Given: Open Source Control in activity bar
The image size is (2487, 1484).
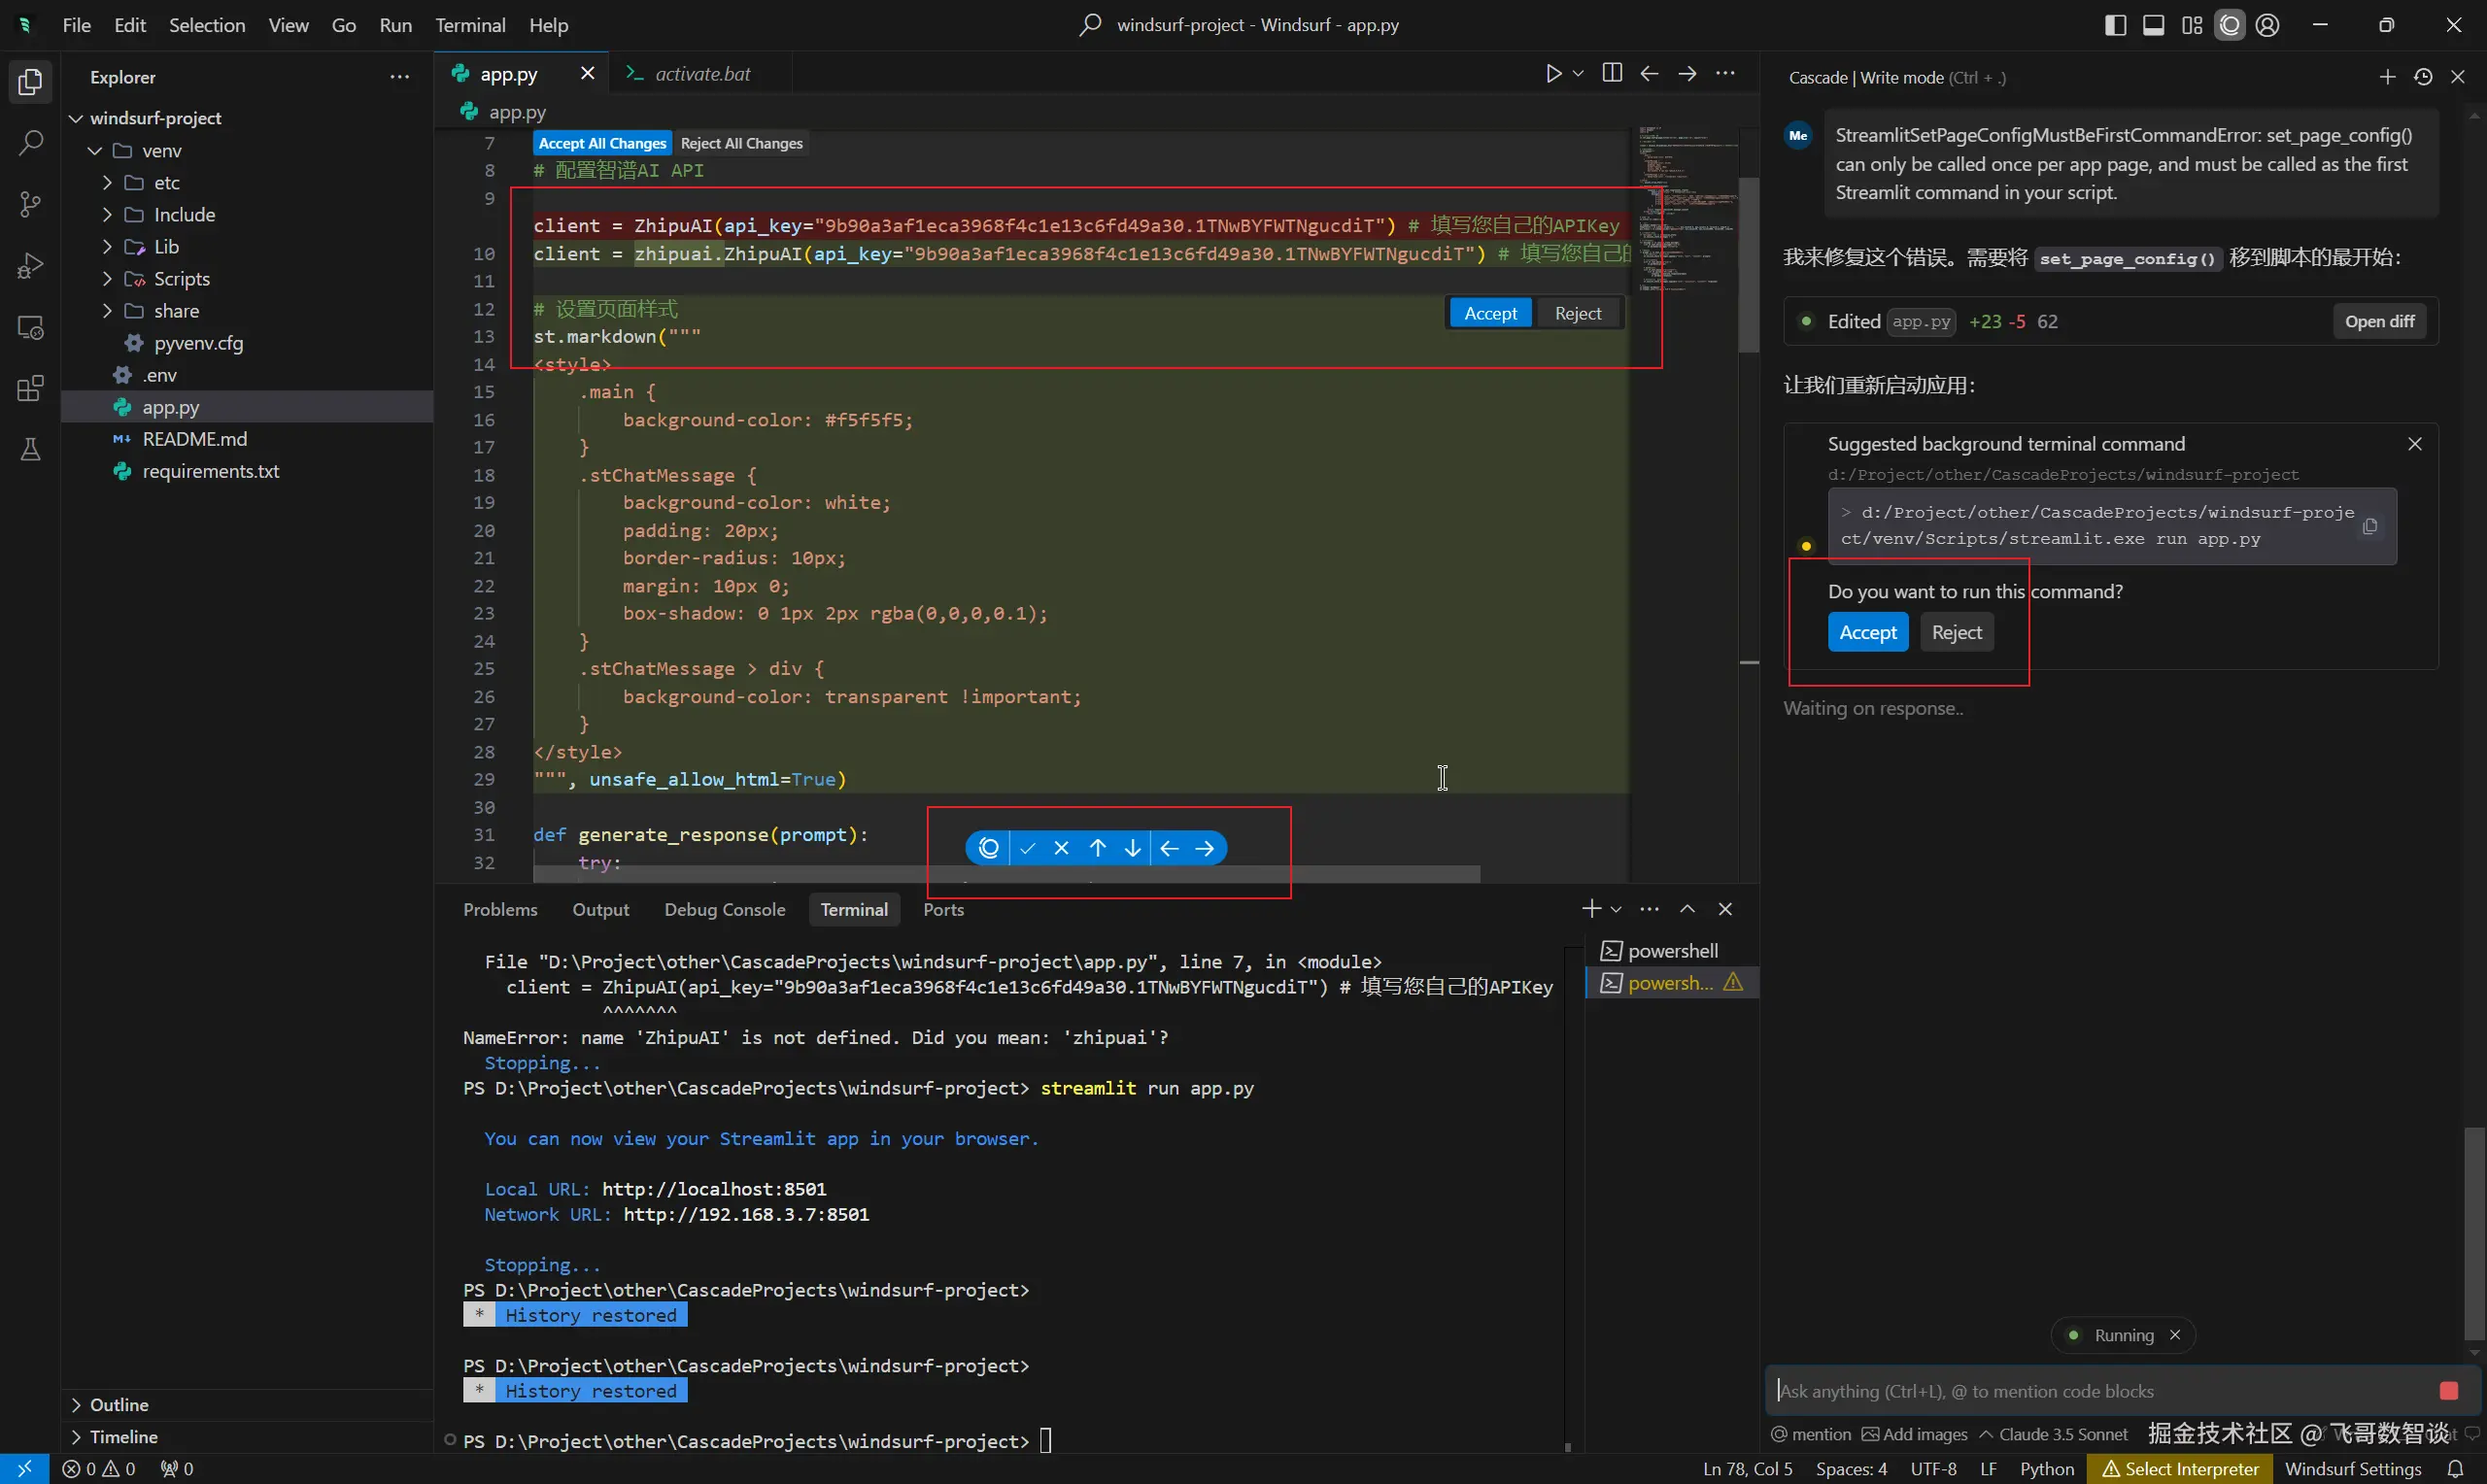Looking at the screenshot, I should (30, 205).
